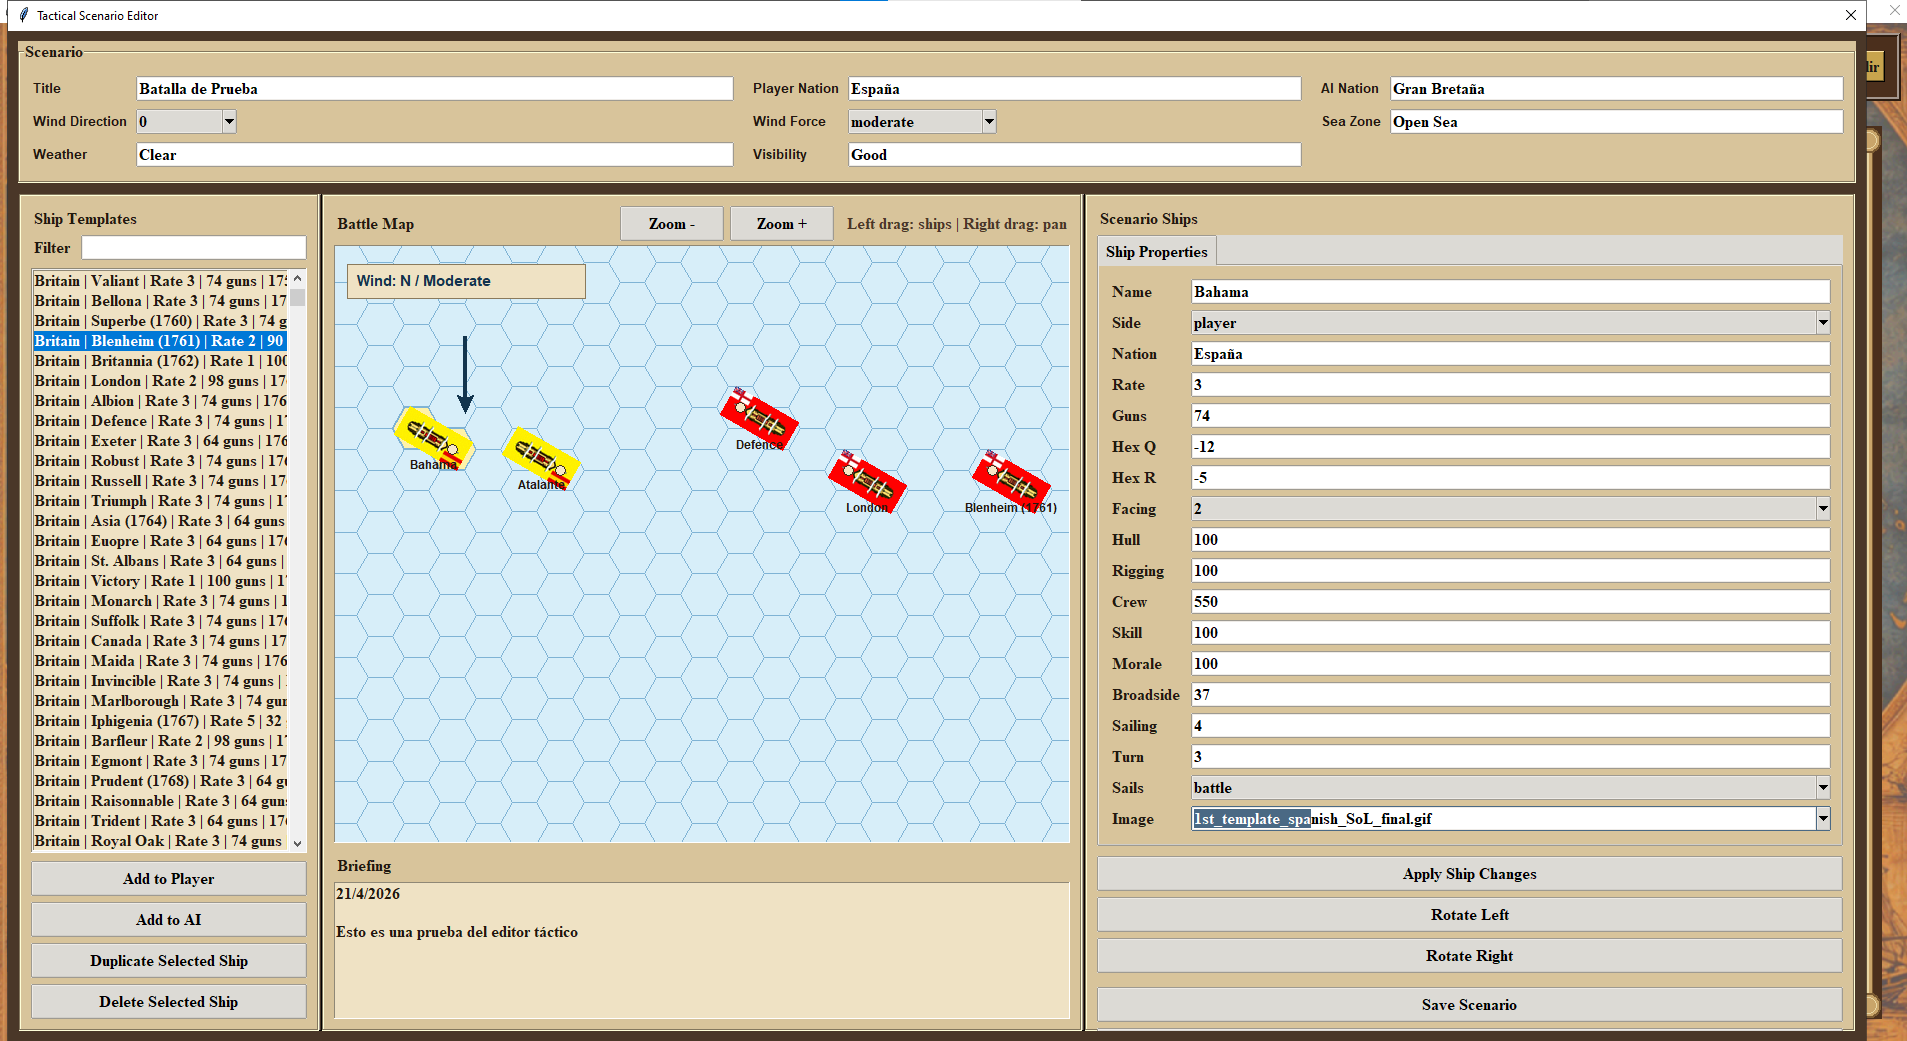Screen dimensions: 1907x1041
Task: Select the Blenheim (1761) ship on map
Action: pos(1011,480)
